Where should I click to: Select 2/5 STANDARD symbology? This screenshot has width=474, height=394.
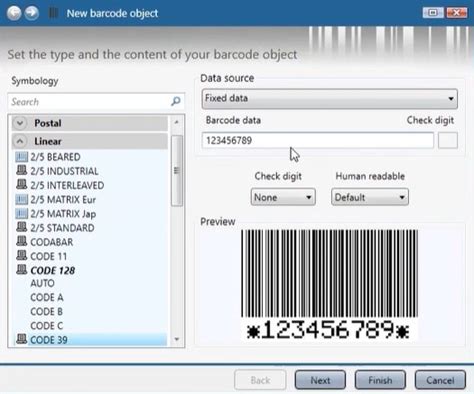click(62, 228)
